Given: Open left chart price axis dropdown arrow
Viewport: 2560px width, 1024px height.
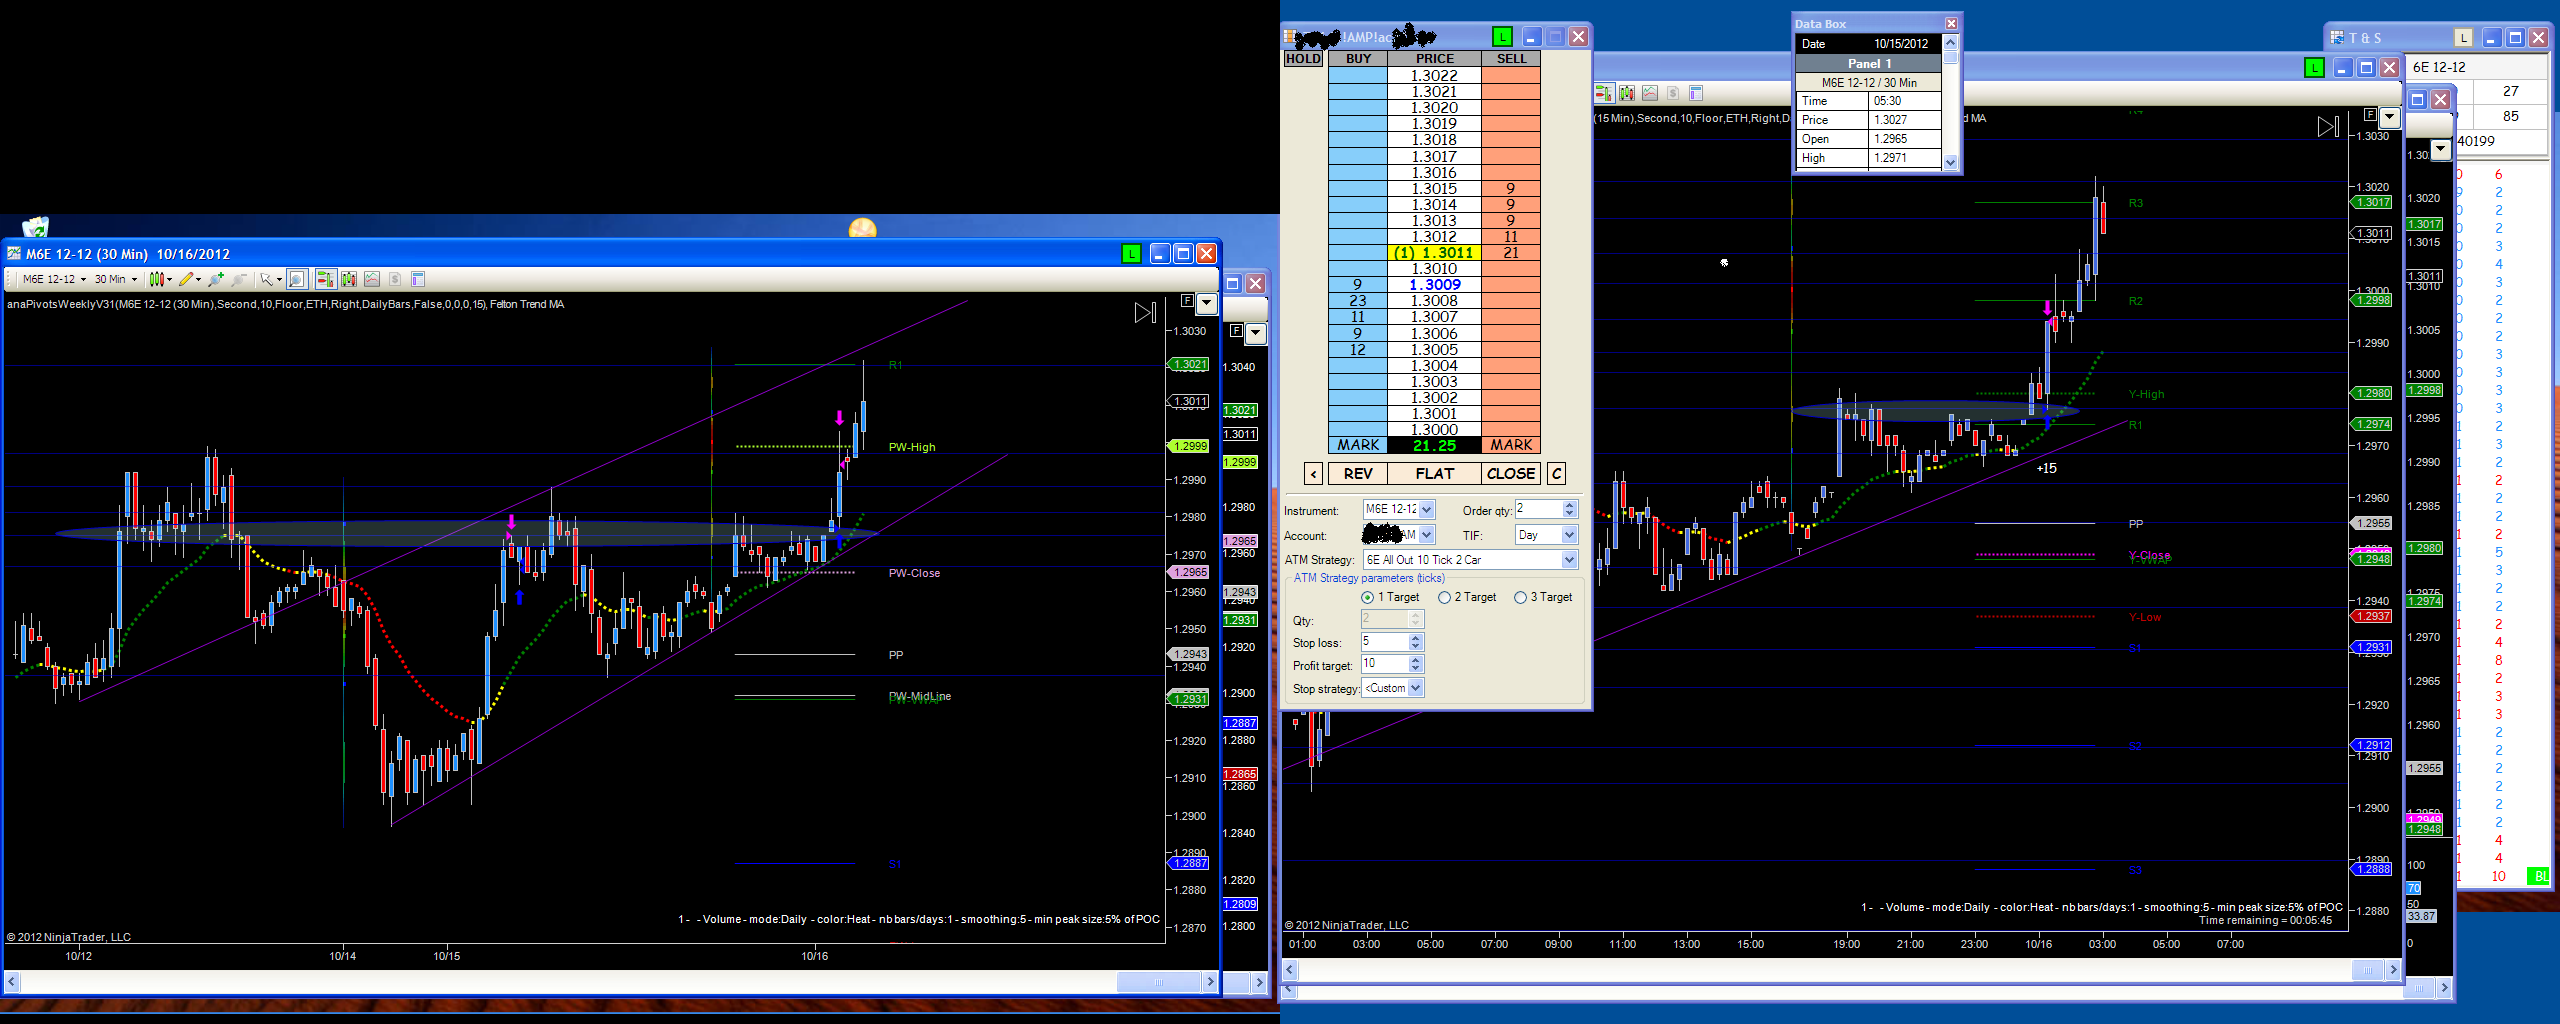Looking at the screenshot, I should coord(1207,303).
